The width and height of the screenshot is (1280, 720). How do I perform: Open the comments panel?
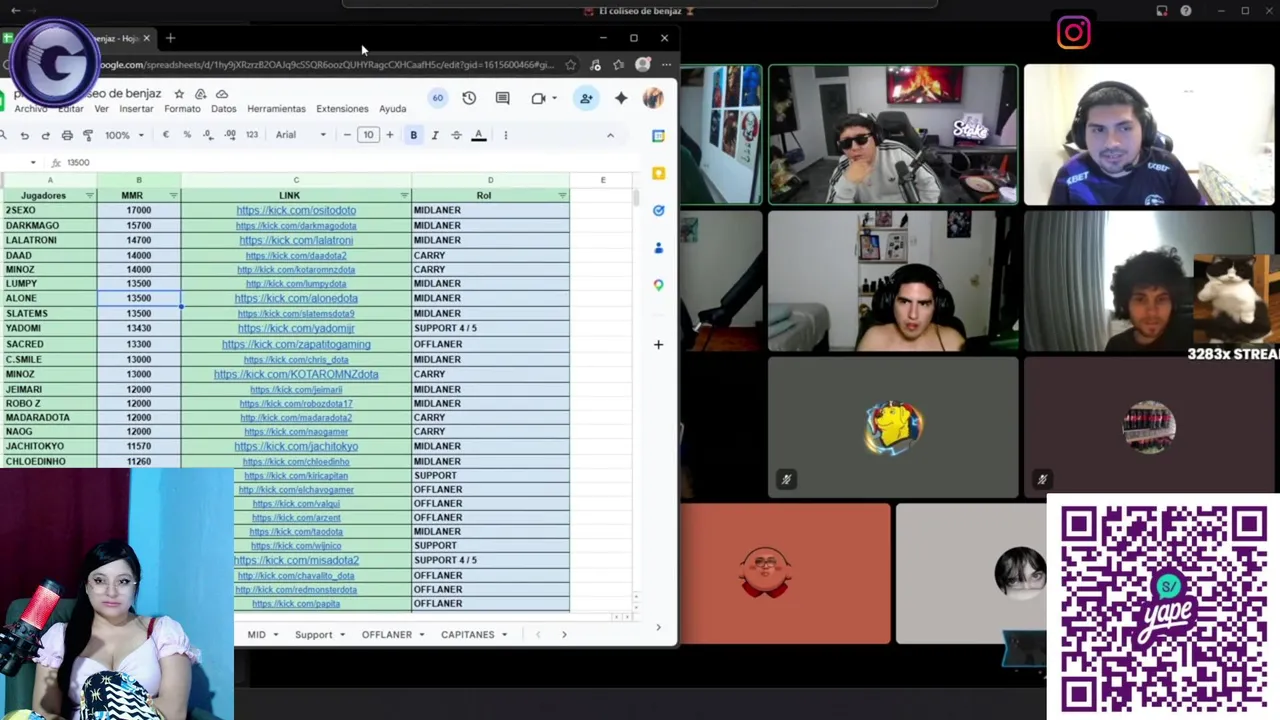502,98
